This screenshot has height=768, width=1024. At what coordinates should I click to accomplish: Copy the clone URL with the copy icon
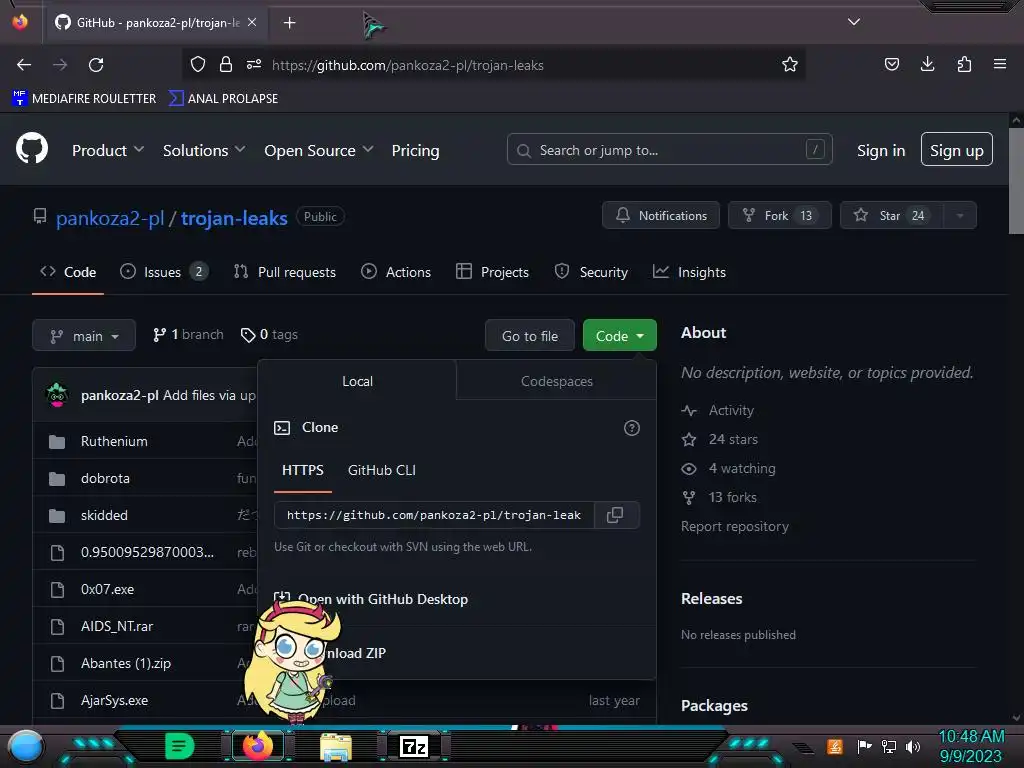[x=615, y=515]
